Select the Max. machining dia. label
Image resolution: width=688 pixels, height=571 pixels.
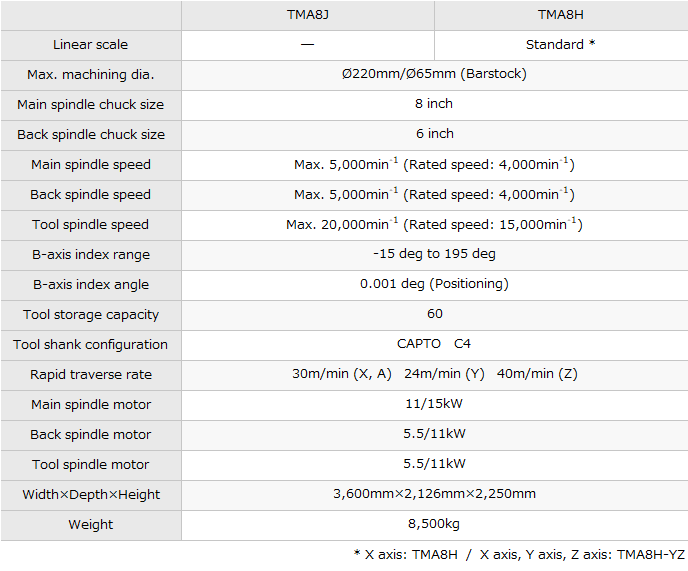91,75
